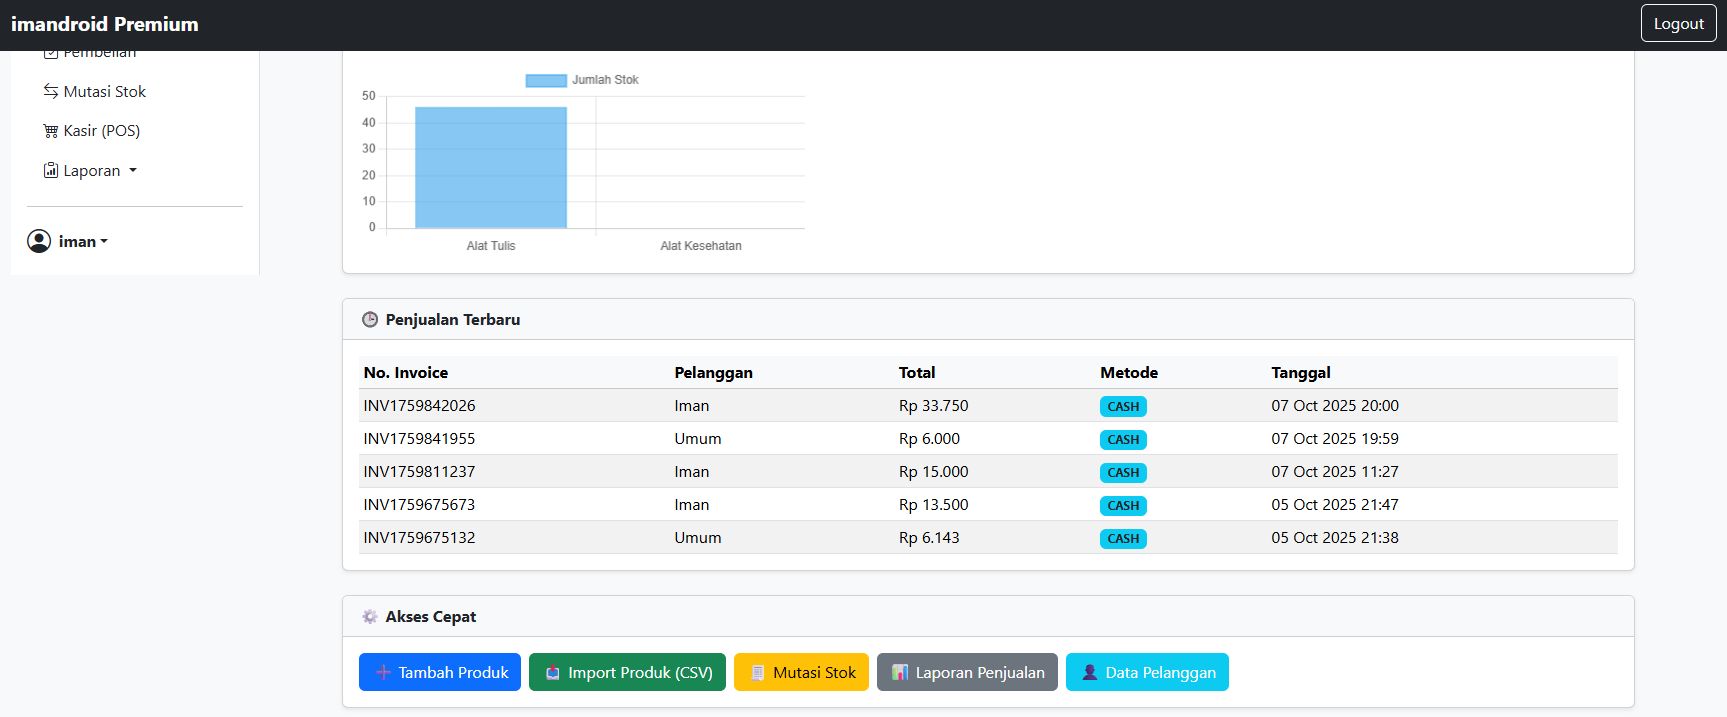Select invoice INV1759811237
1727x717 pixels.
(420, 472)
